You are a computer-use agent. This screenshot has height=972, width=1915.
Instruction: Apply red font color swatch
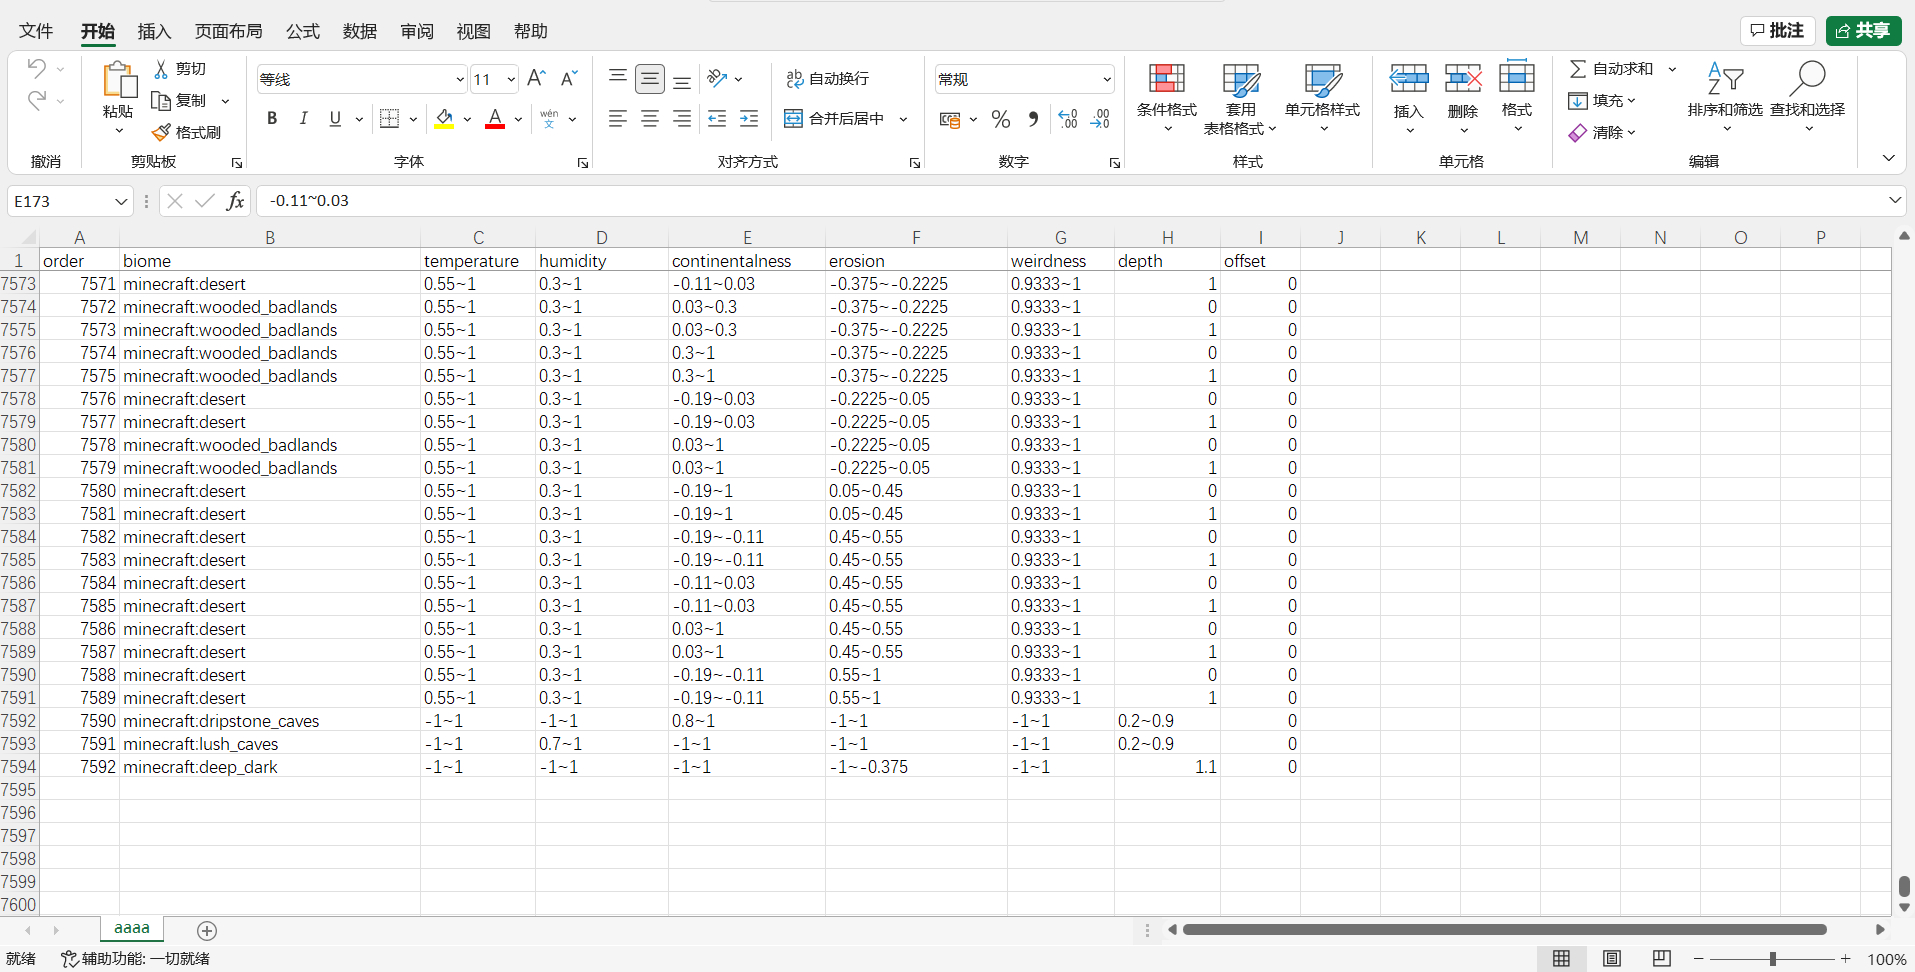[495, 119]
